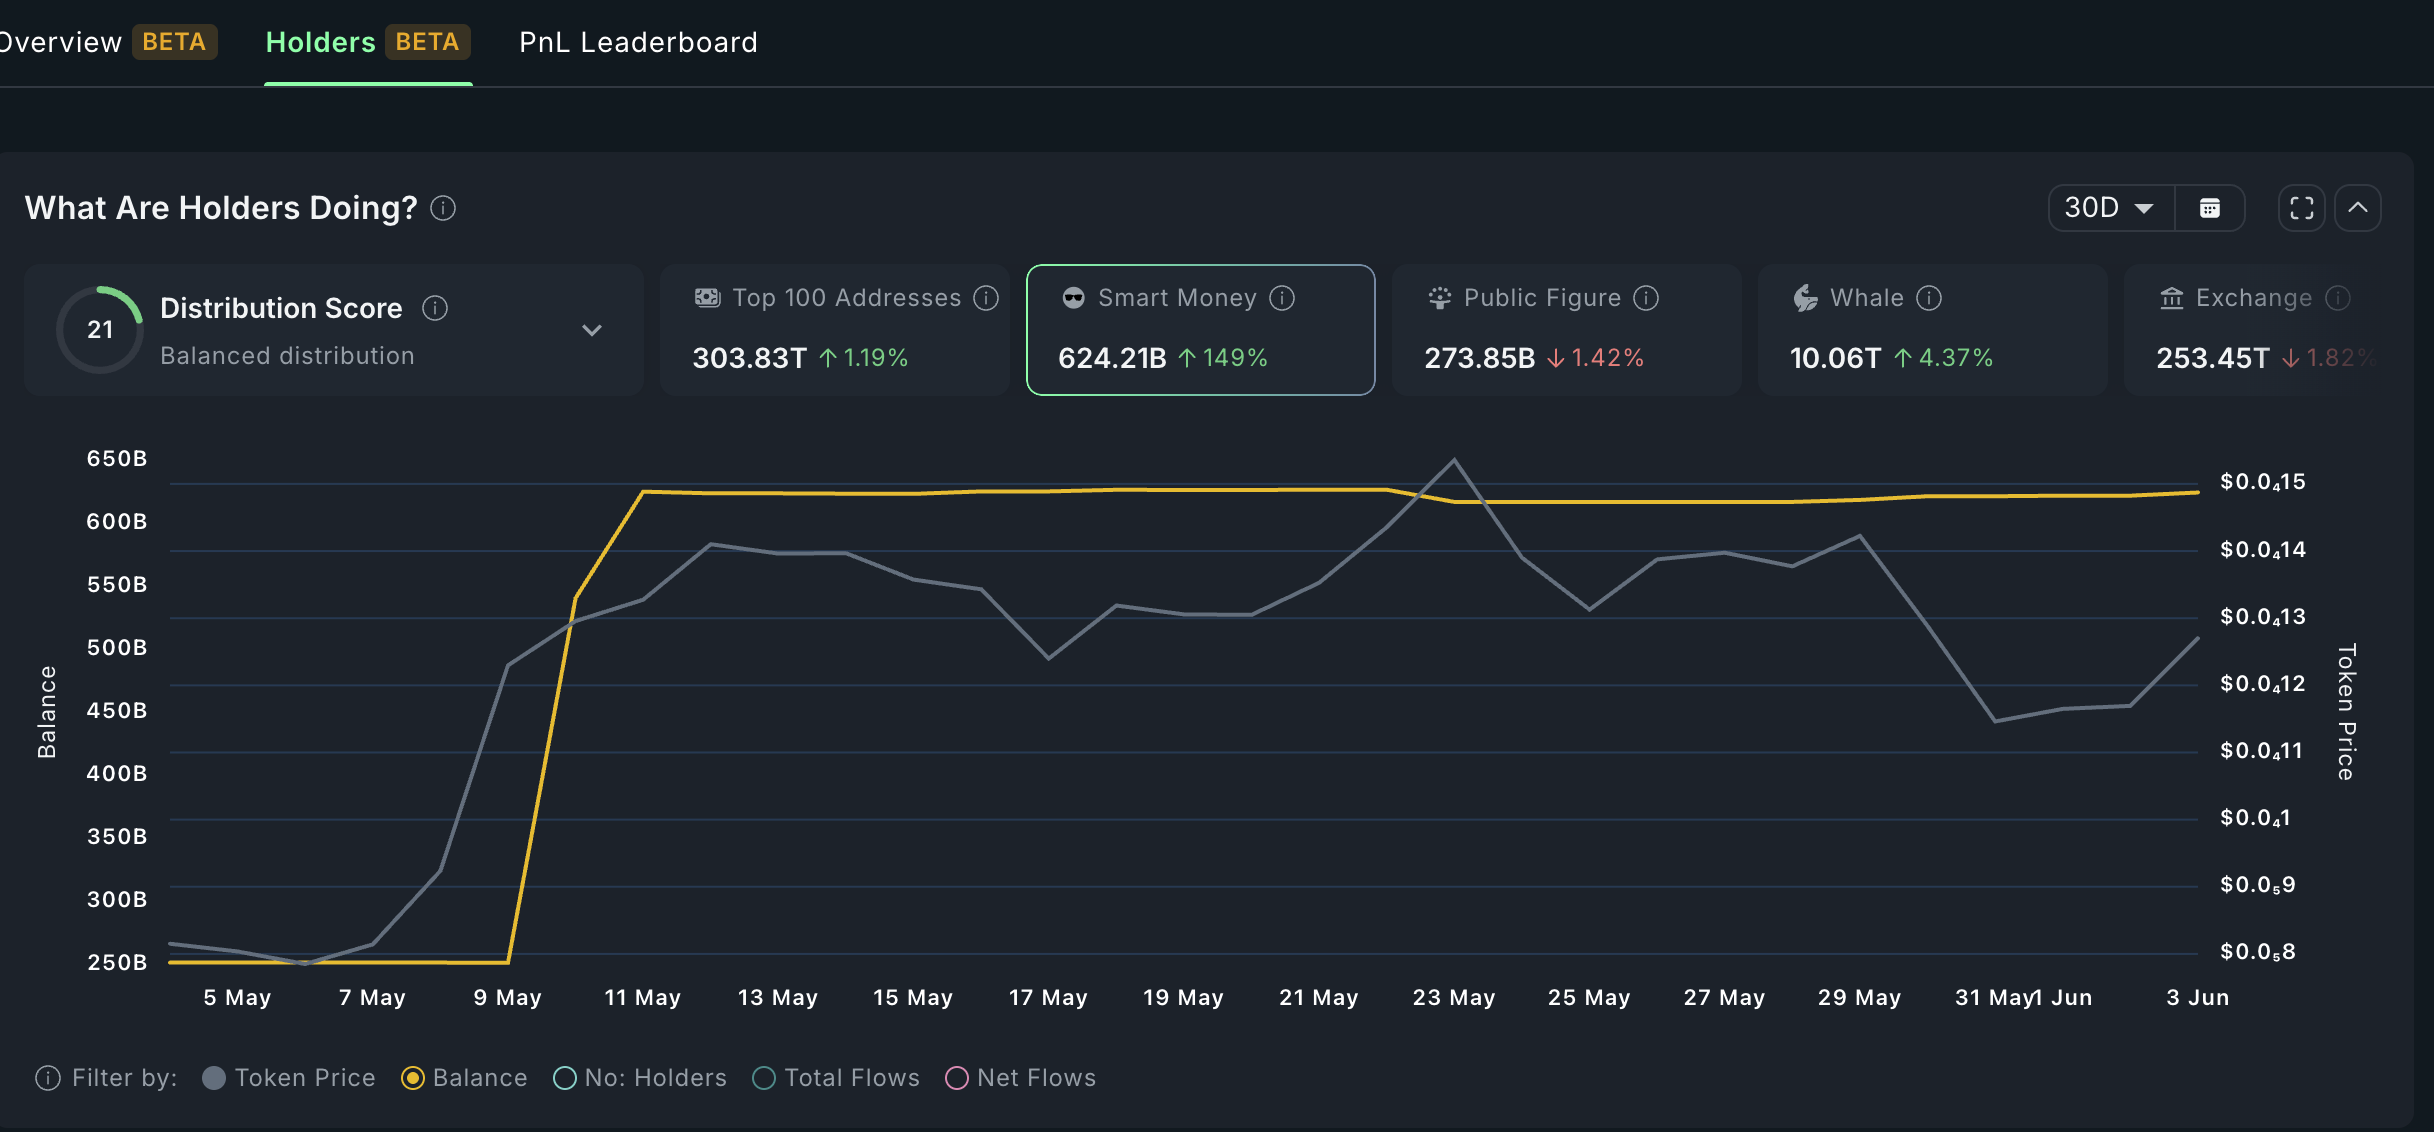Toggle the Token Price filter

point(214,1078)
